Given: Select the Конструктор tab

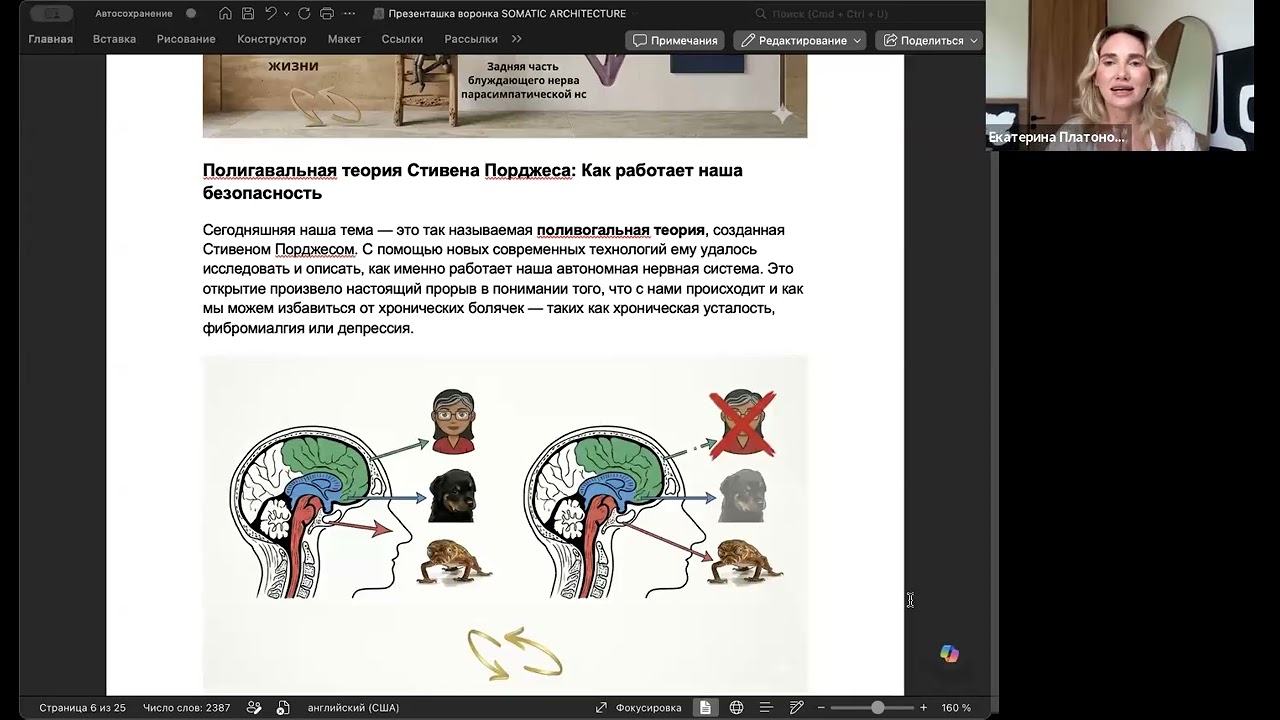Looking at the screenshot, I should [272, 39].
